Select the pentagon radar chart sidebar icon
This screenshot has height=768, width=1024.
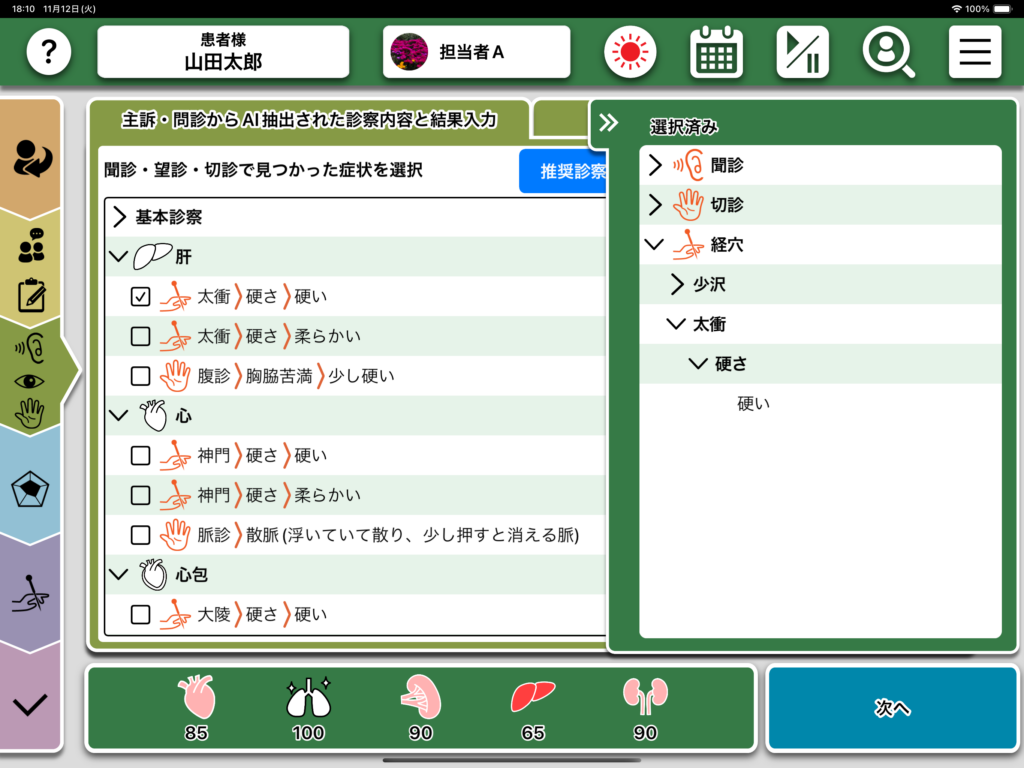pyautogui.click(x=31, y=490)
